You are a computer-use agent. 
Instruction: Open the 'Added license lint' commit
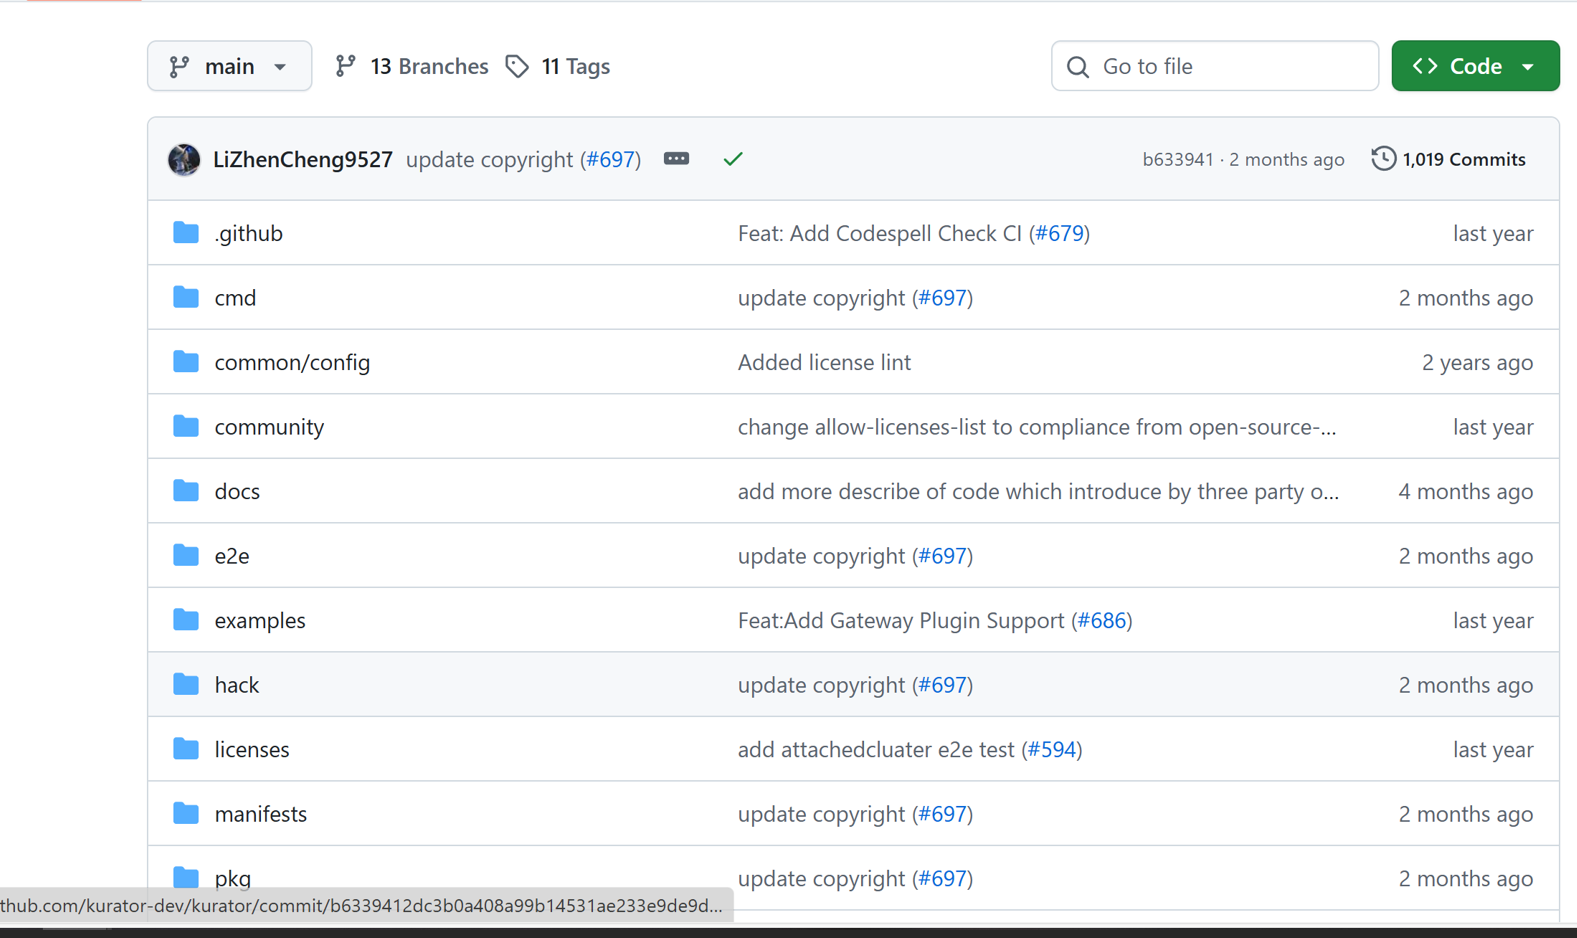[824, 362]
